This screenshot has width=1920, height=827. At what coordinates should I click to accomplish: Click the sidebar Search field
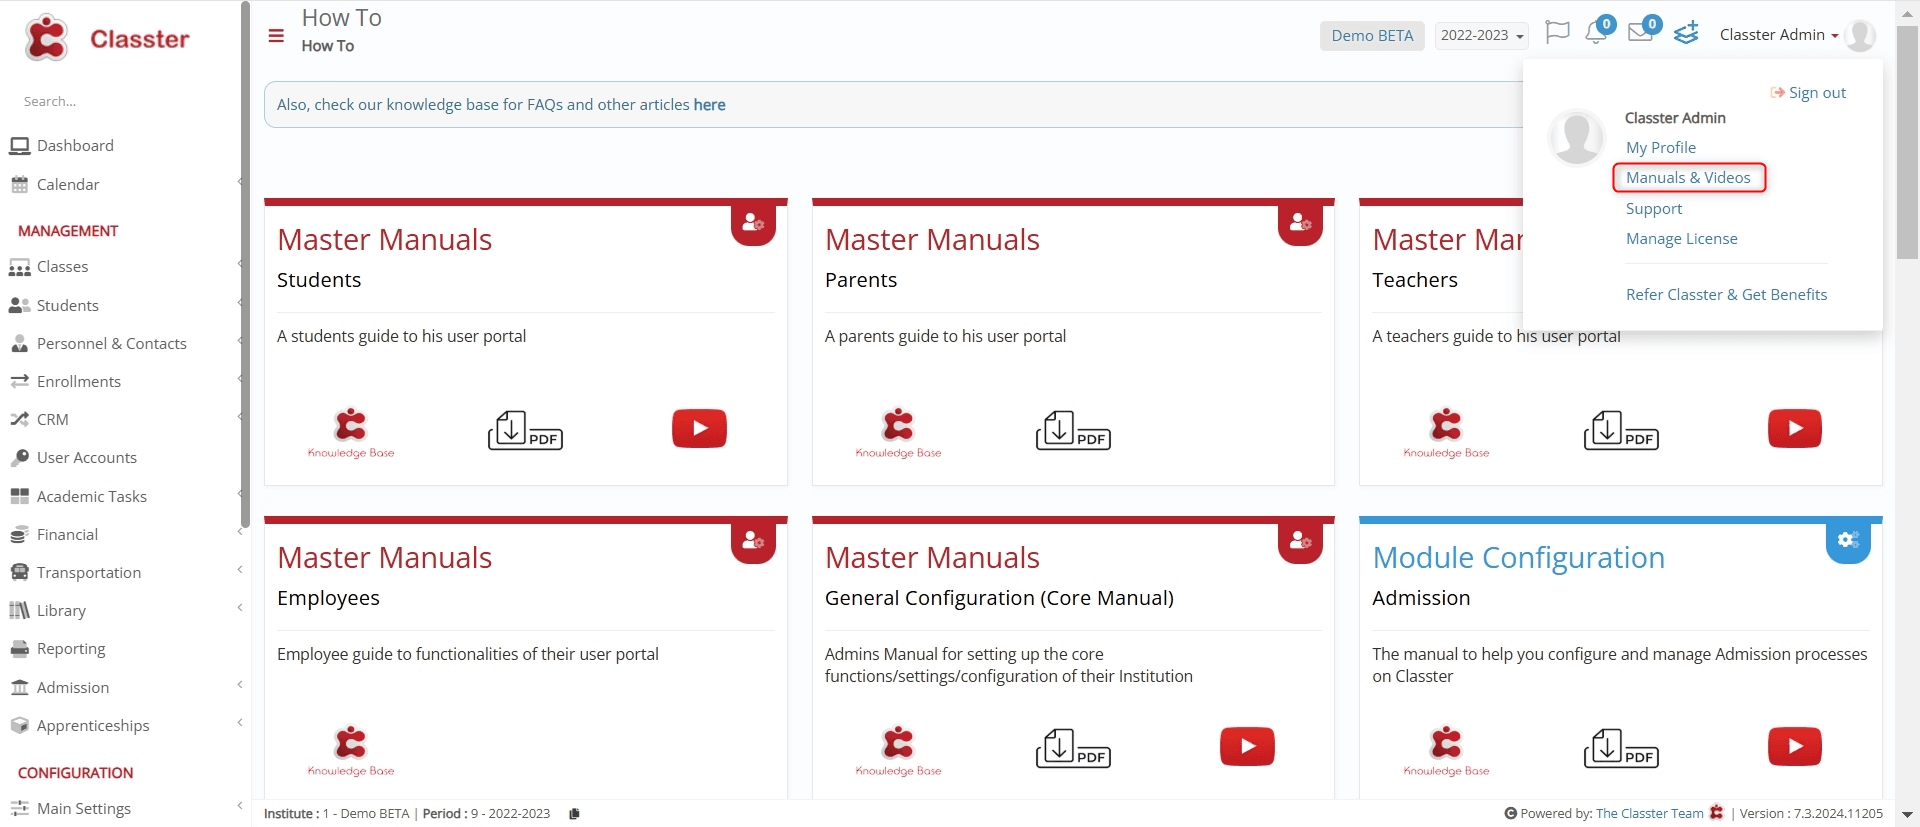click(120, 101)
